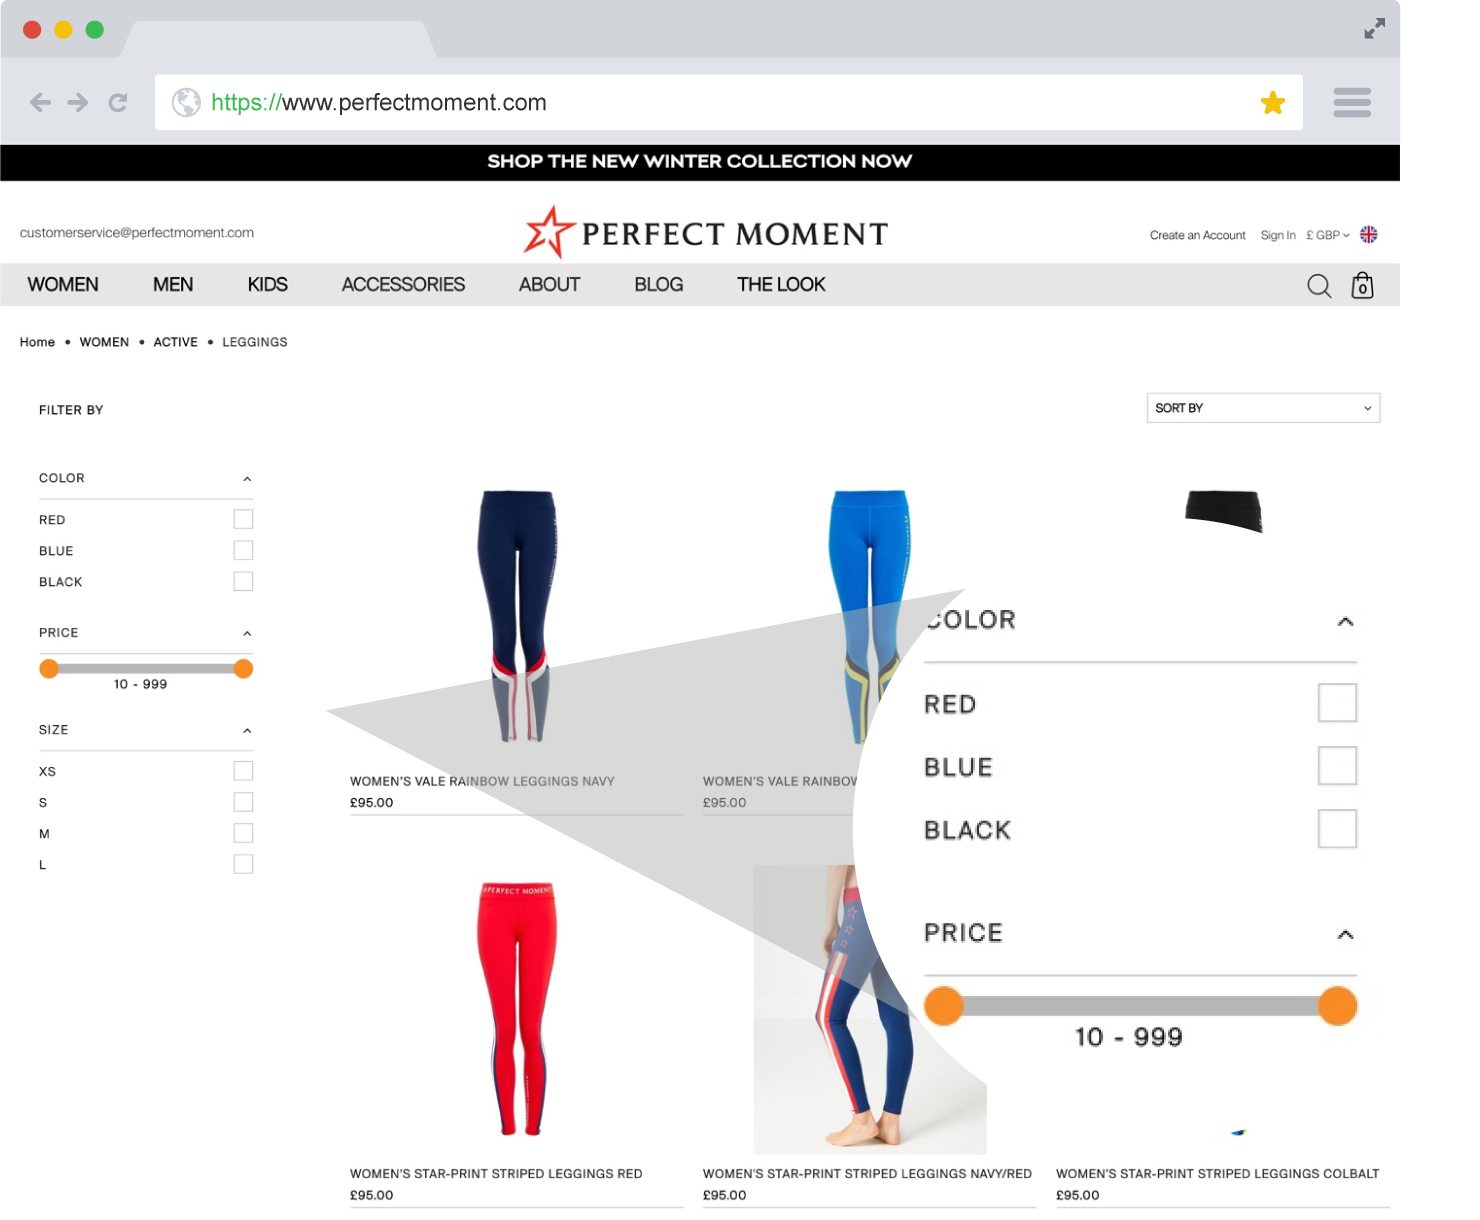Open the WOMEN menu
Screen dimensions: 1480x1220
pos(63,285)
